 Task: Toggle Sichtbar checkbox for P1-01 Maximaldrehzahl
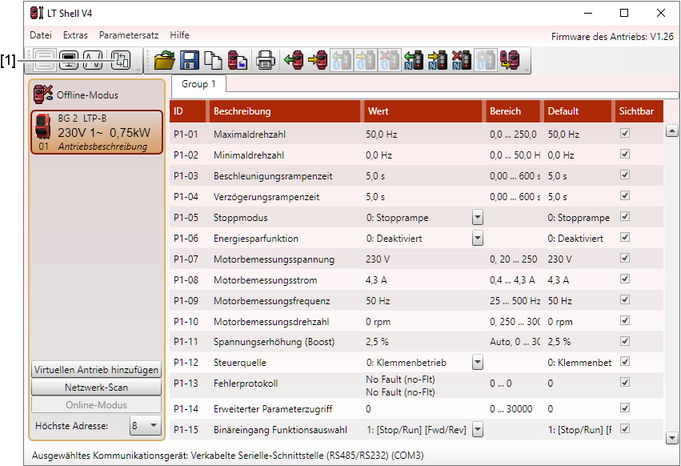(625, 133)
